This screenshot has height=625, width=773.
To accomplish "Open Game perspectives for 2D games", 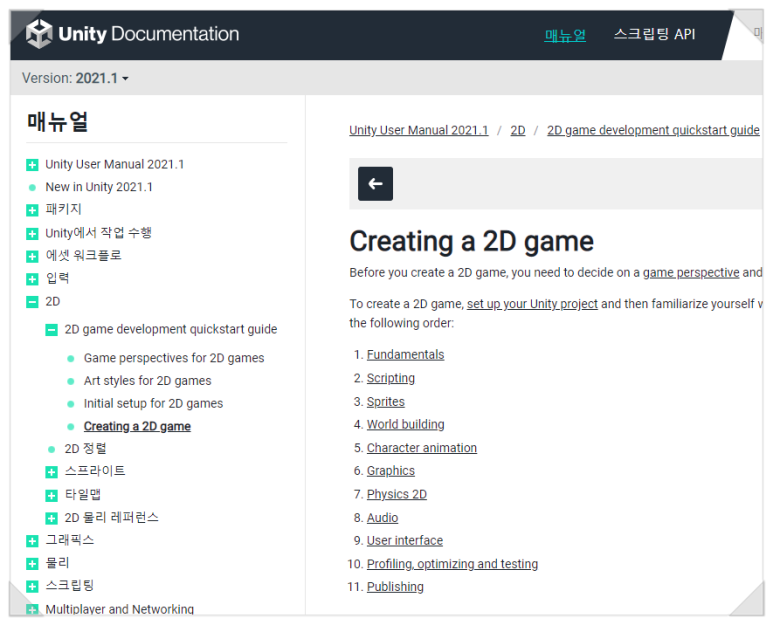I will (x=174, y=358).
